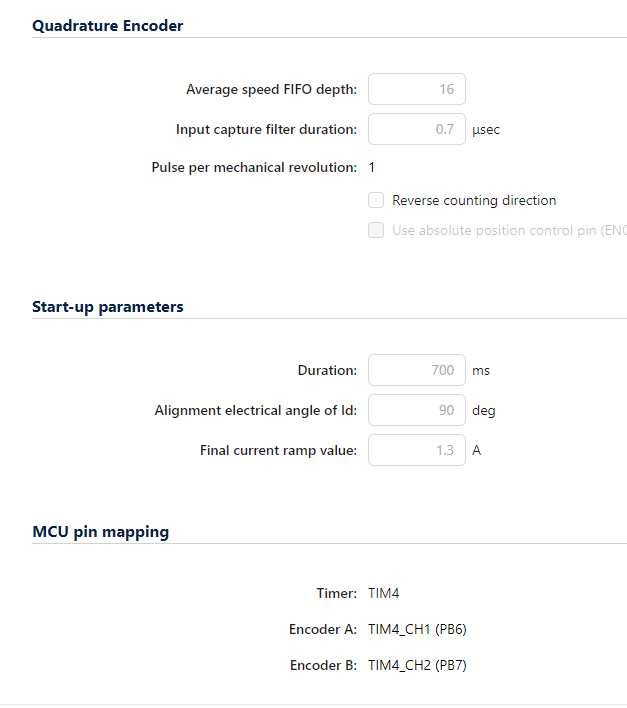627x708 pixels.
Task: Toggle Use absolute position control pin checkbox
Action: (376, 230)
